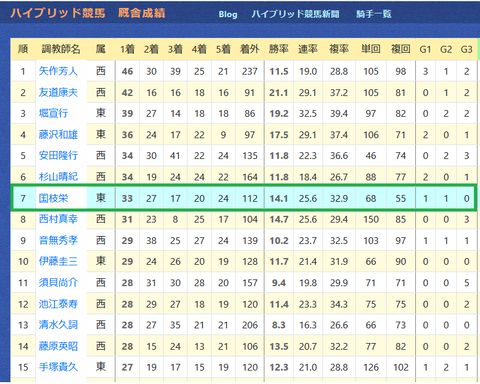Image resolution: width=480 pixels, height=384 pixels.
Task: Click the 勝率 column header
Action: tap(279, 49)
